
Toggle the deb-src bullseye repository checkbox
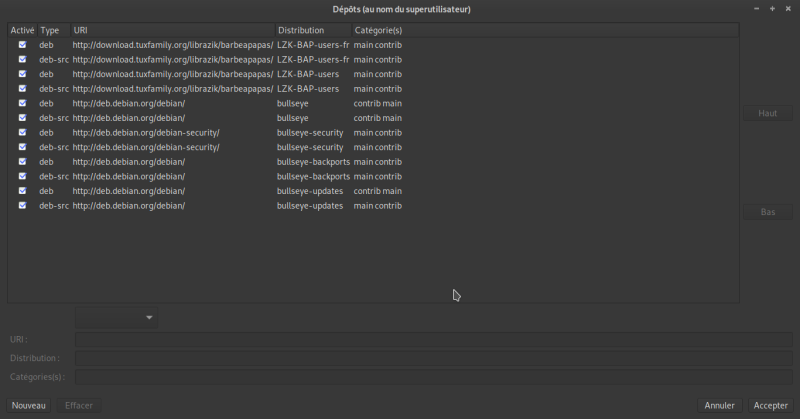[x=22, y=118]
